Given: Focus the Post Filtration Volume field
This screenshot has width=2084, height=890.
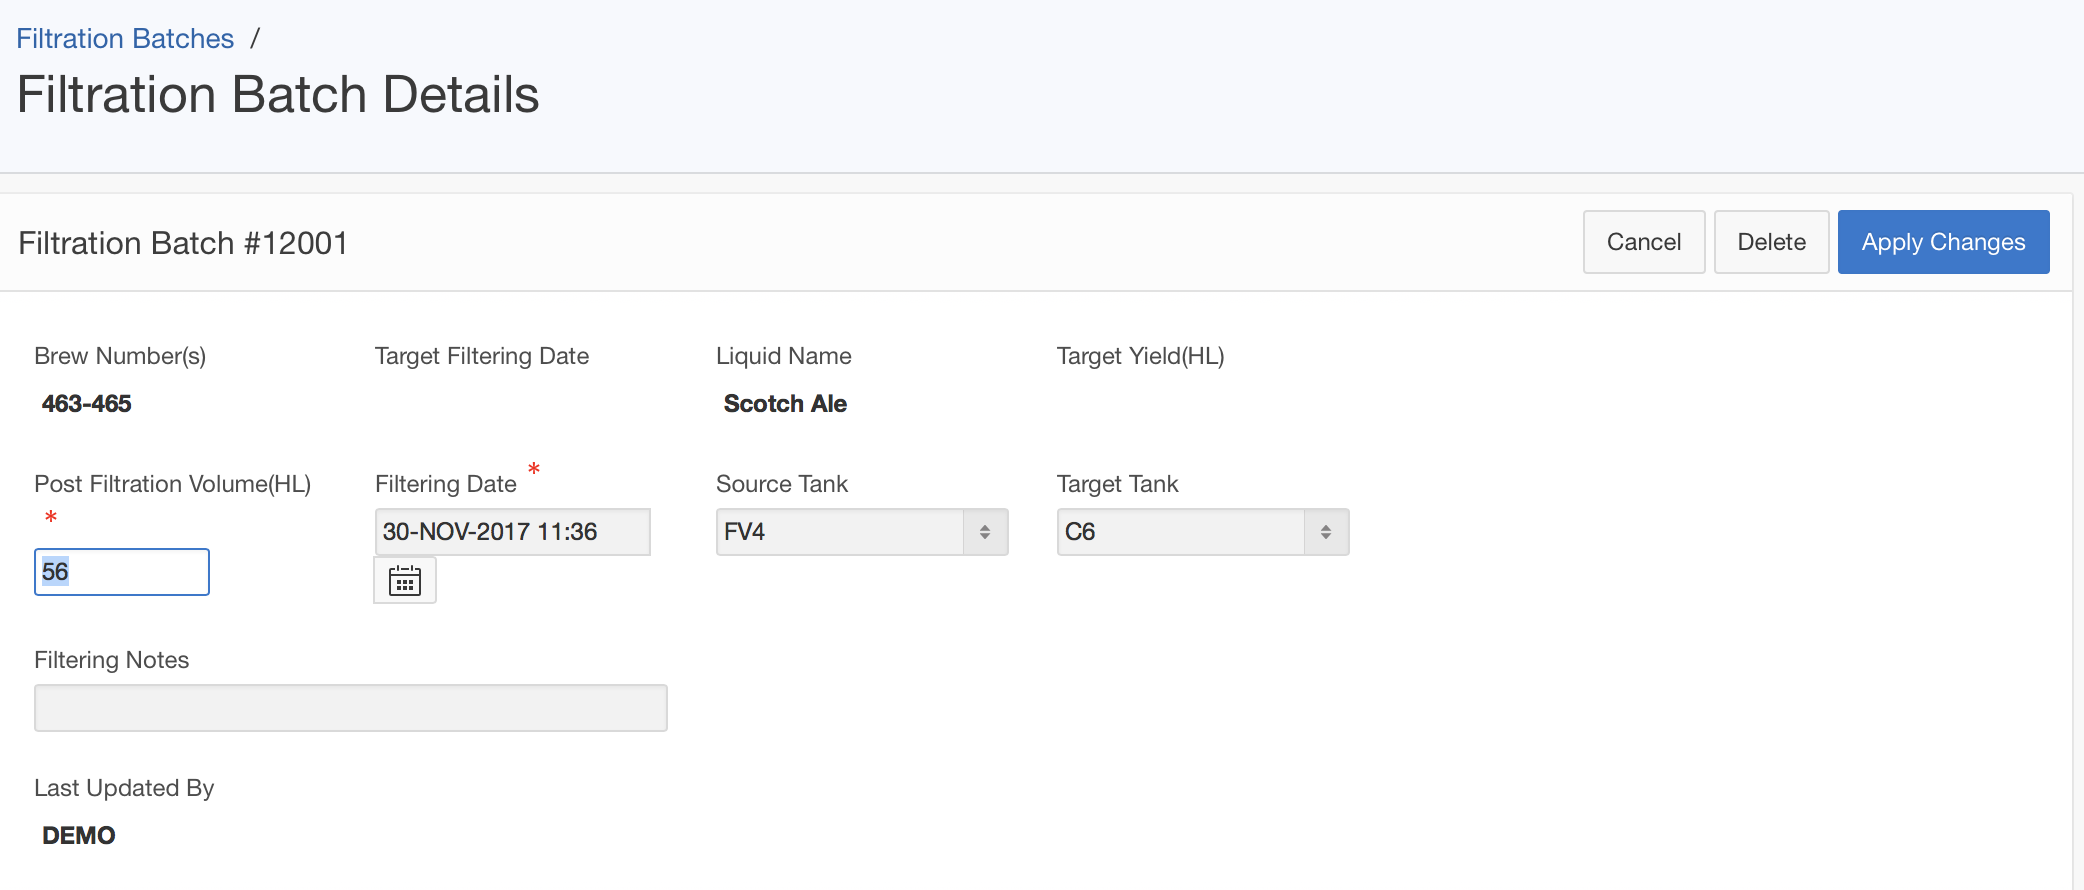Looking at the screenshot, I should pyautogui.click(x=122, y=572).
